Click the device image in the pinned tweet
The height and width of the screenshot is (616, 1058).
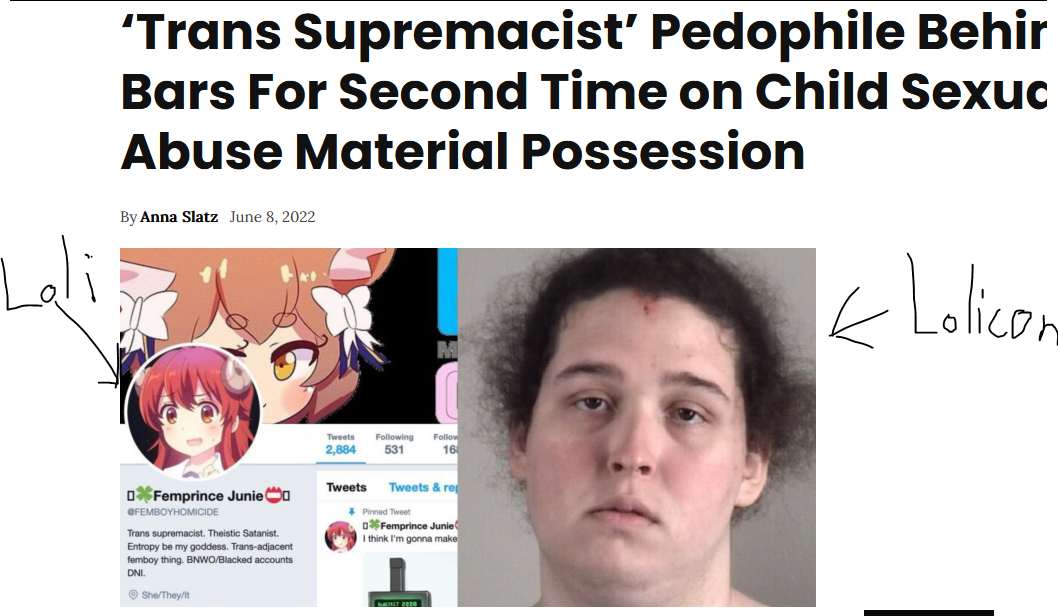[397, 582]
